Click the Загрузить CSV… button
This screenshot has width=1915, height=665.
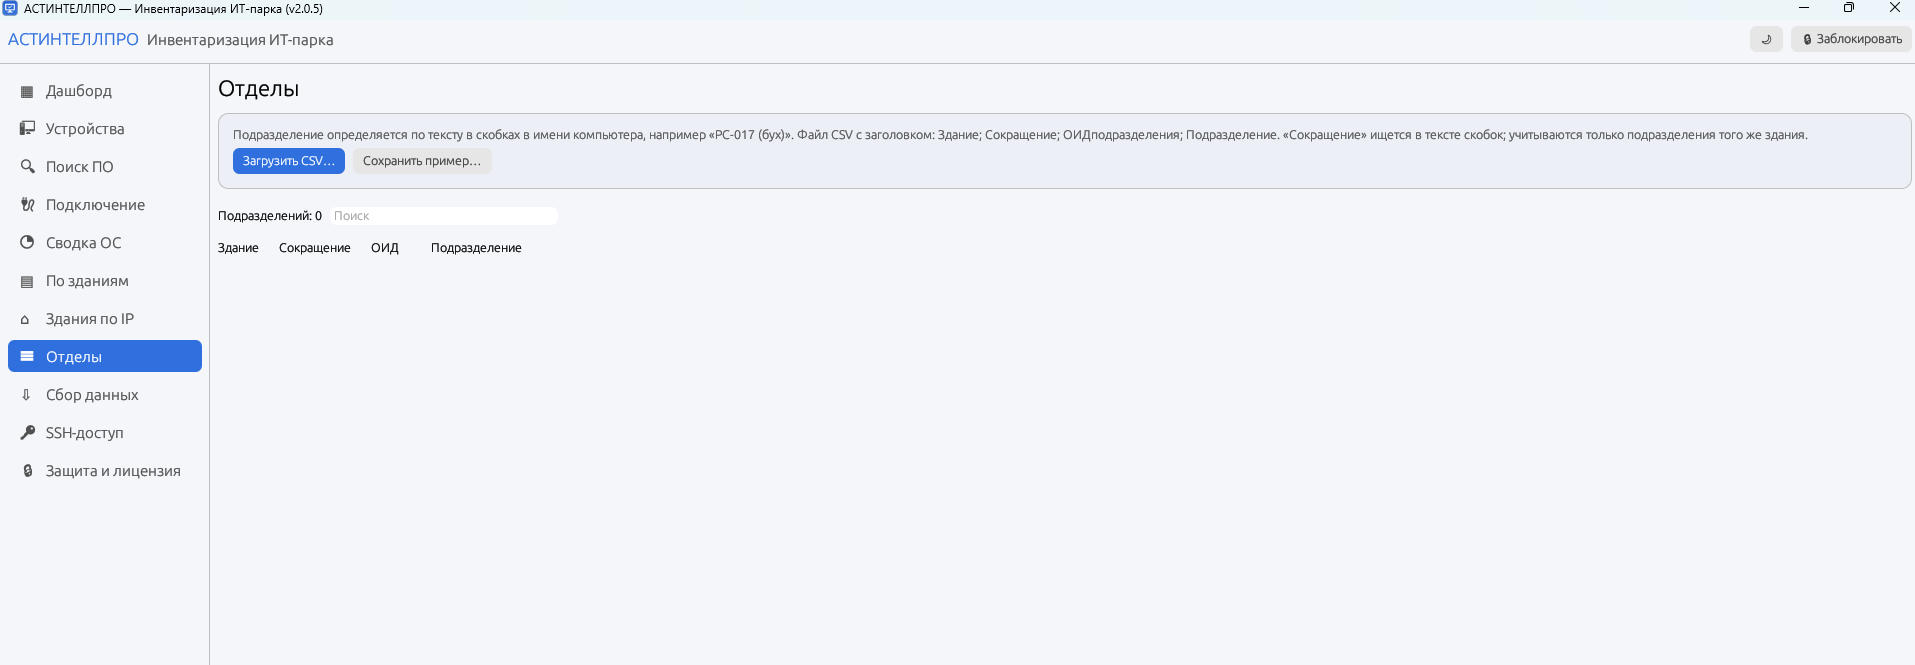click(x=289, y=161)
